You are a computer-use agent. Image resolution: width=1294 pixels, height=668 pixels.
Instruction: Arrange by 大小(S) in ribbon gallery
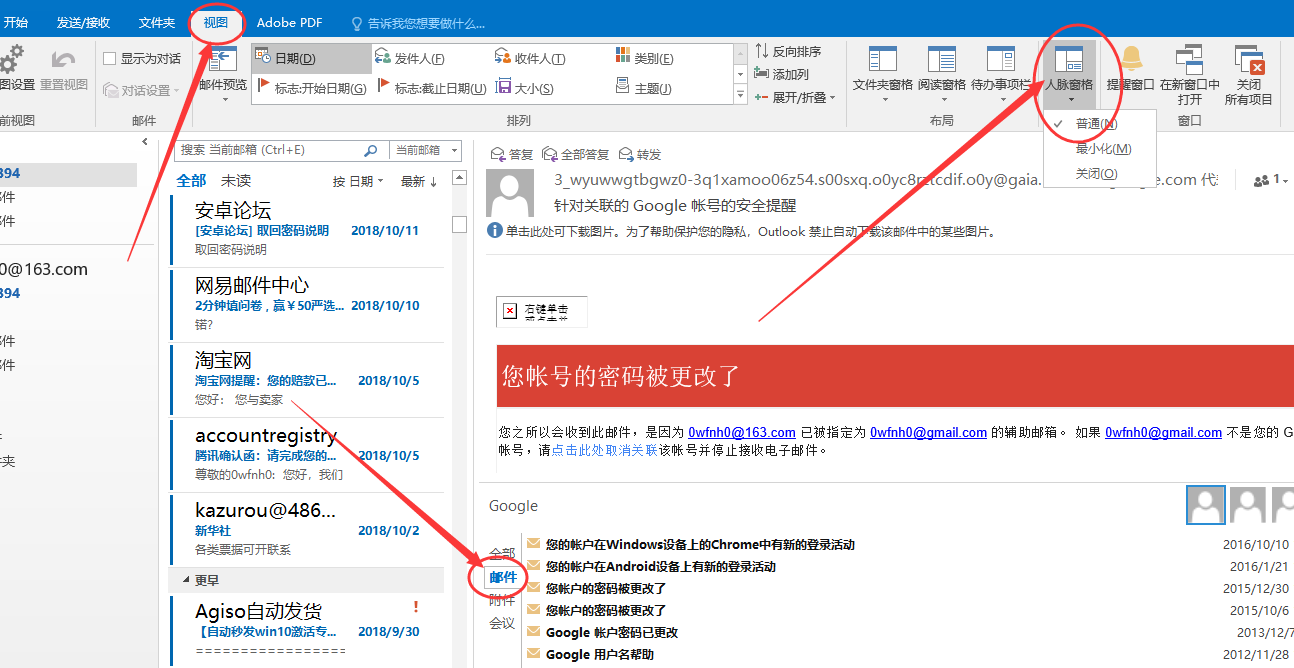pos(525,88)
